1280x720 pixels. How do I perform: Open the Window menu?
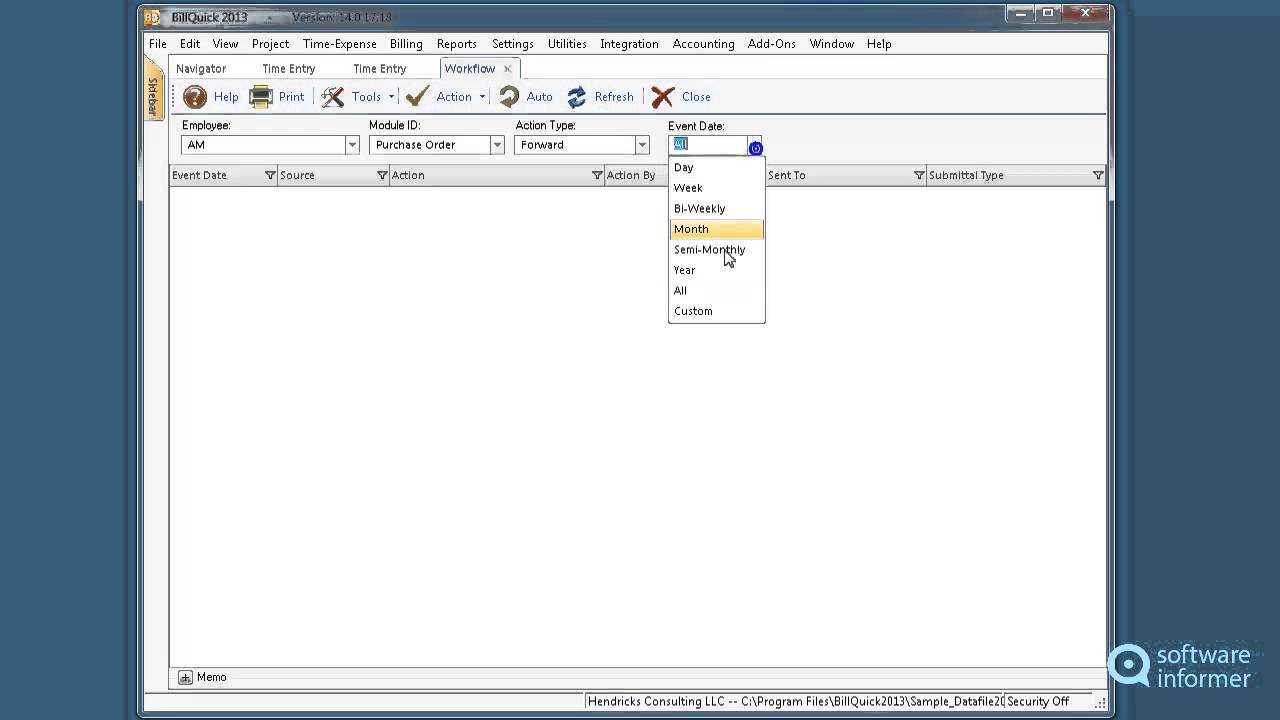[x=832, y=44]
